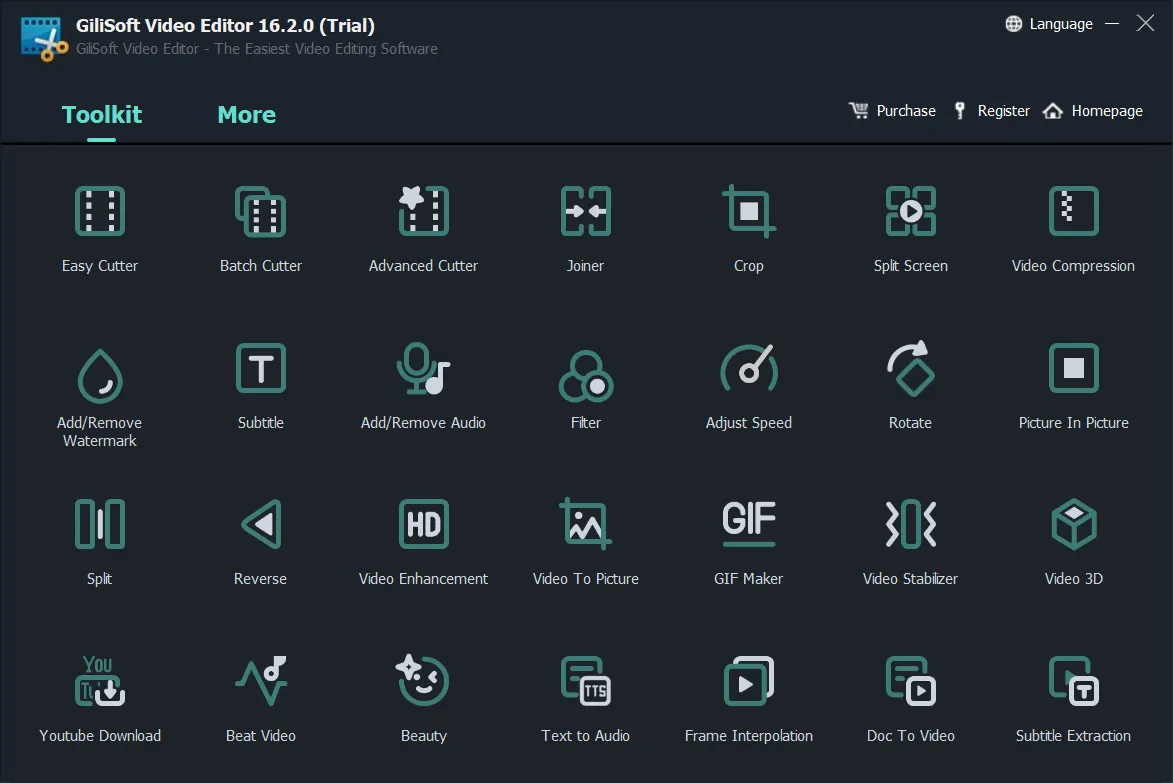Open the Subtitle editor
This screenshot has width=1173, height=783.
pos(260,381)
